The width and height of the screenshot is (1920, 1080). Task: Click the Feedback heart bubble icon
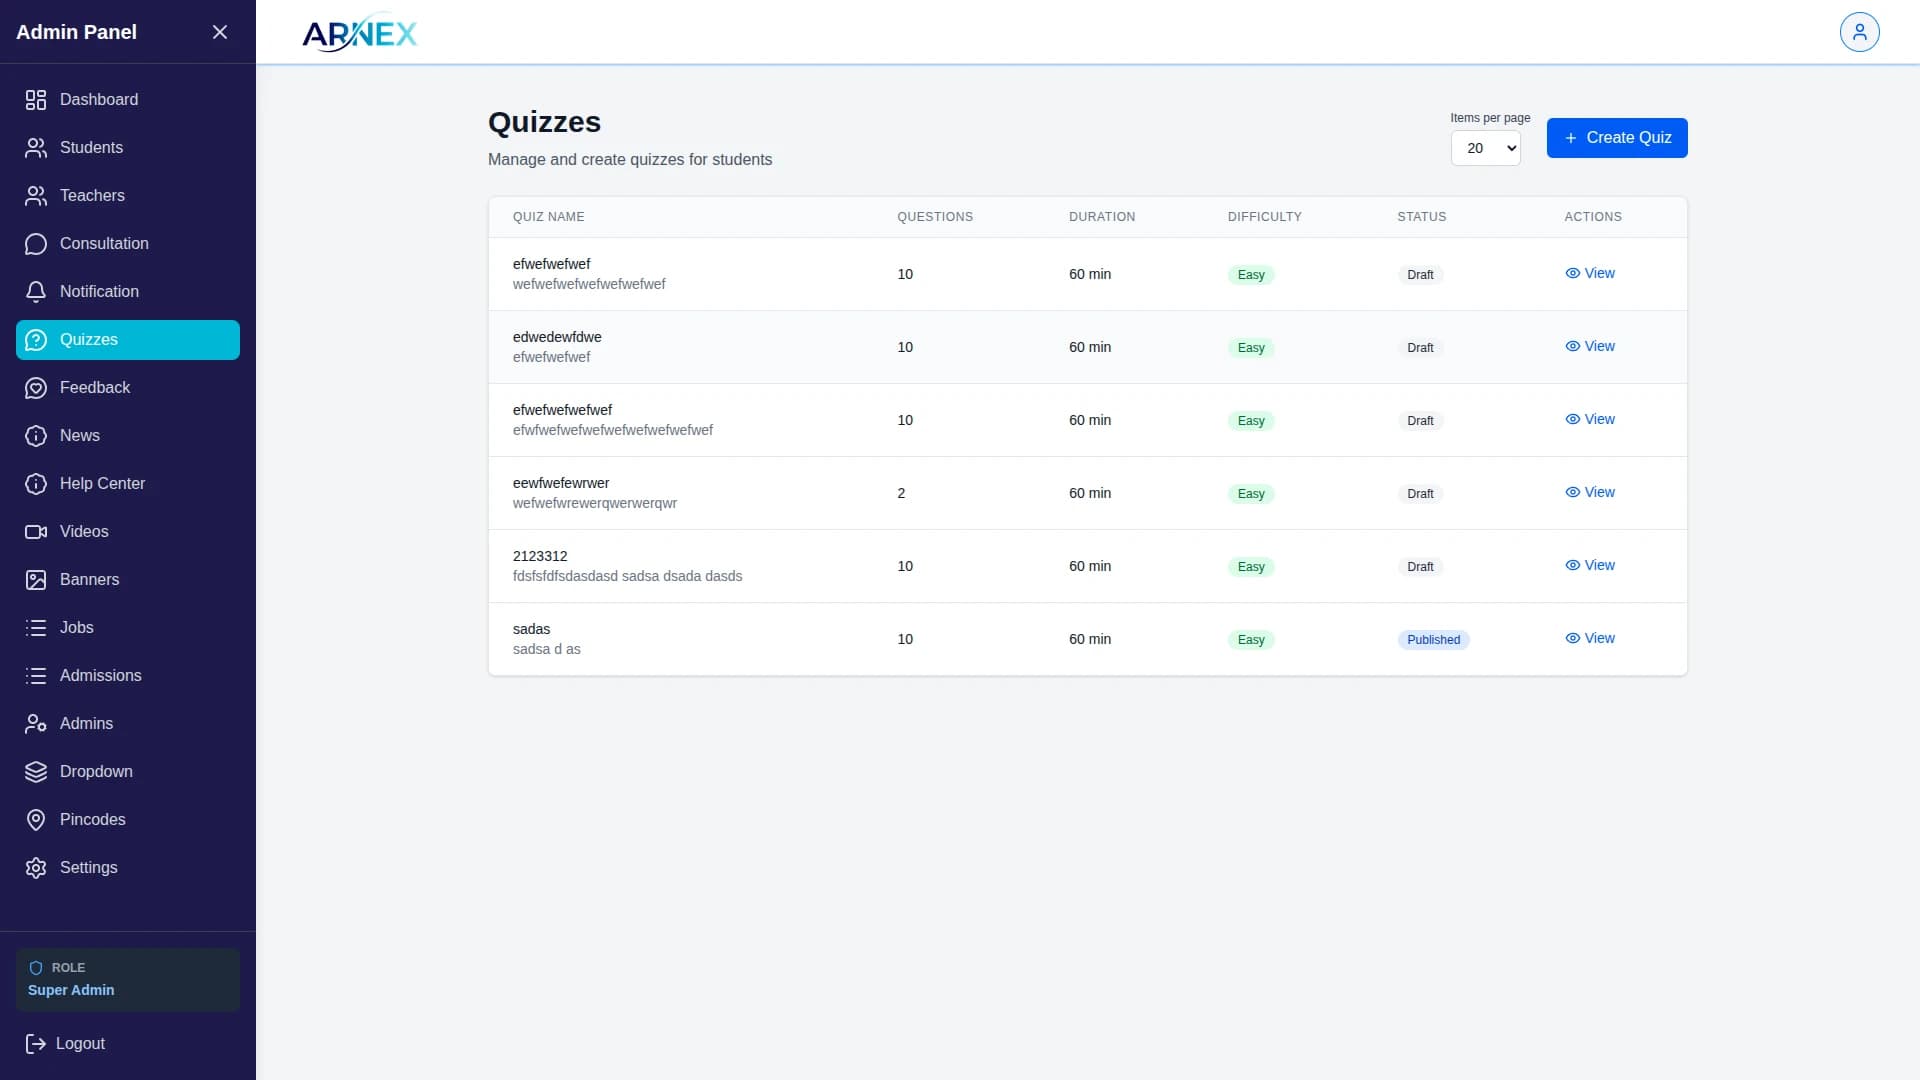click(36, 388)
